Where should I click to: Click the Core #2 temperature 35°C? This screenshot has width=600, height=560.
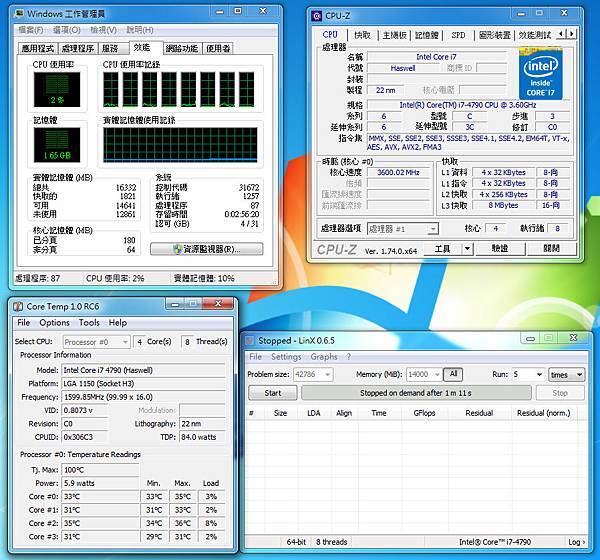100,523
